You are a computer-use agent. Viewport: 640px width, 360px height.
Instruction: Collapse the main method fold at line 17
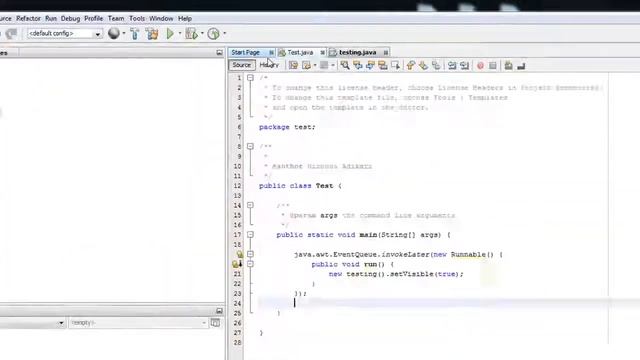pyautogui.click(x=250, y=235)
